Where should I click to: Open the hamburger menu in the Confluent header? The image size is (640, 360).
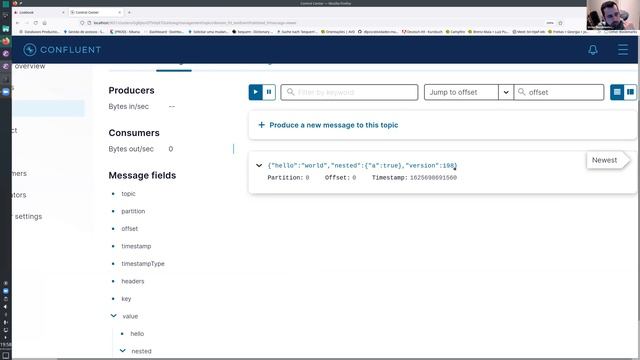coord(623,50)
